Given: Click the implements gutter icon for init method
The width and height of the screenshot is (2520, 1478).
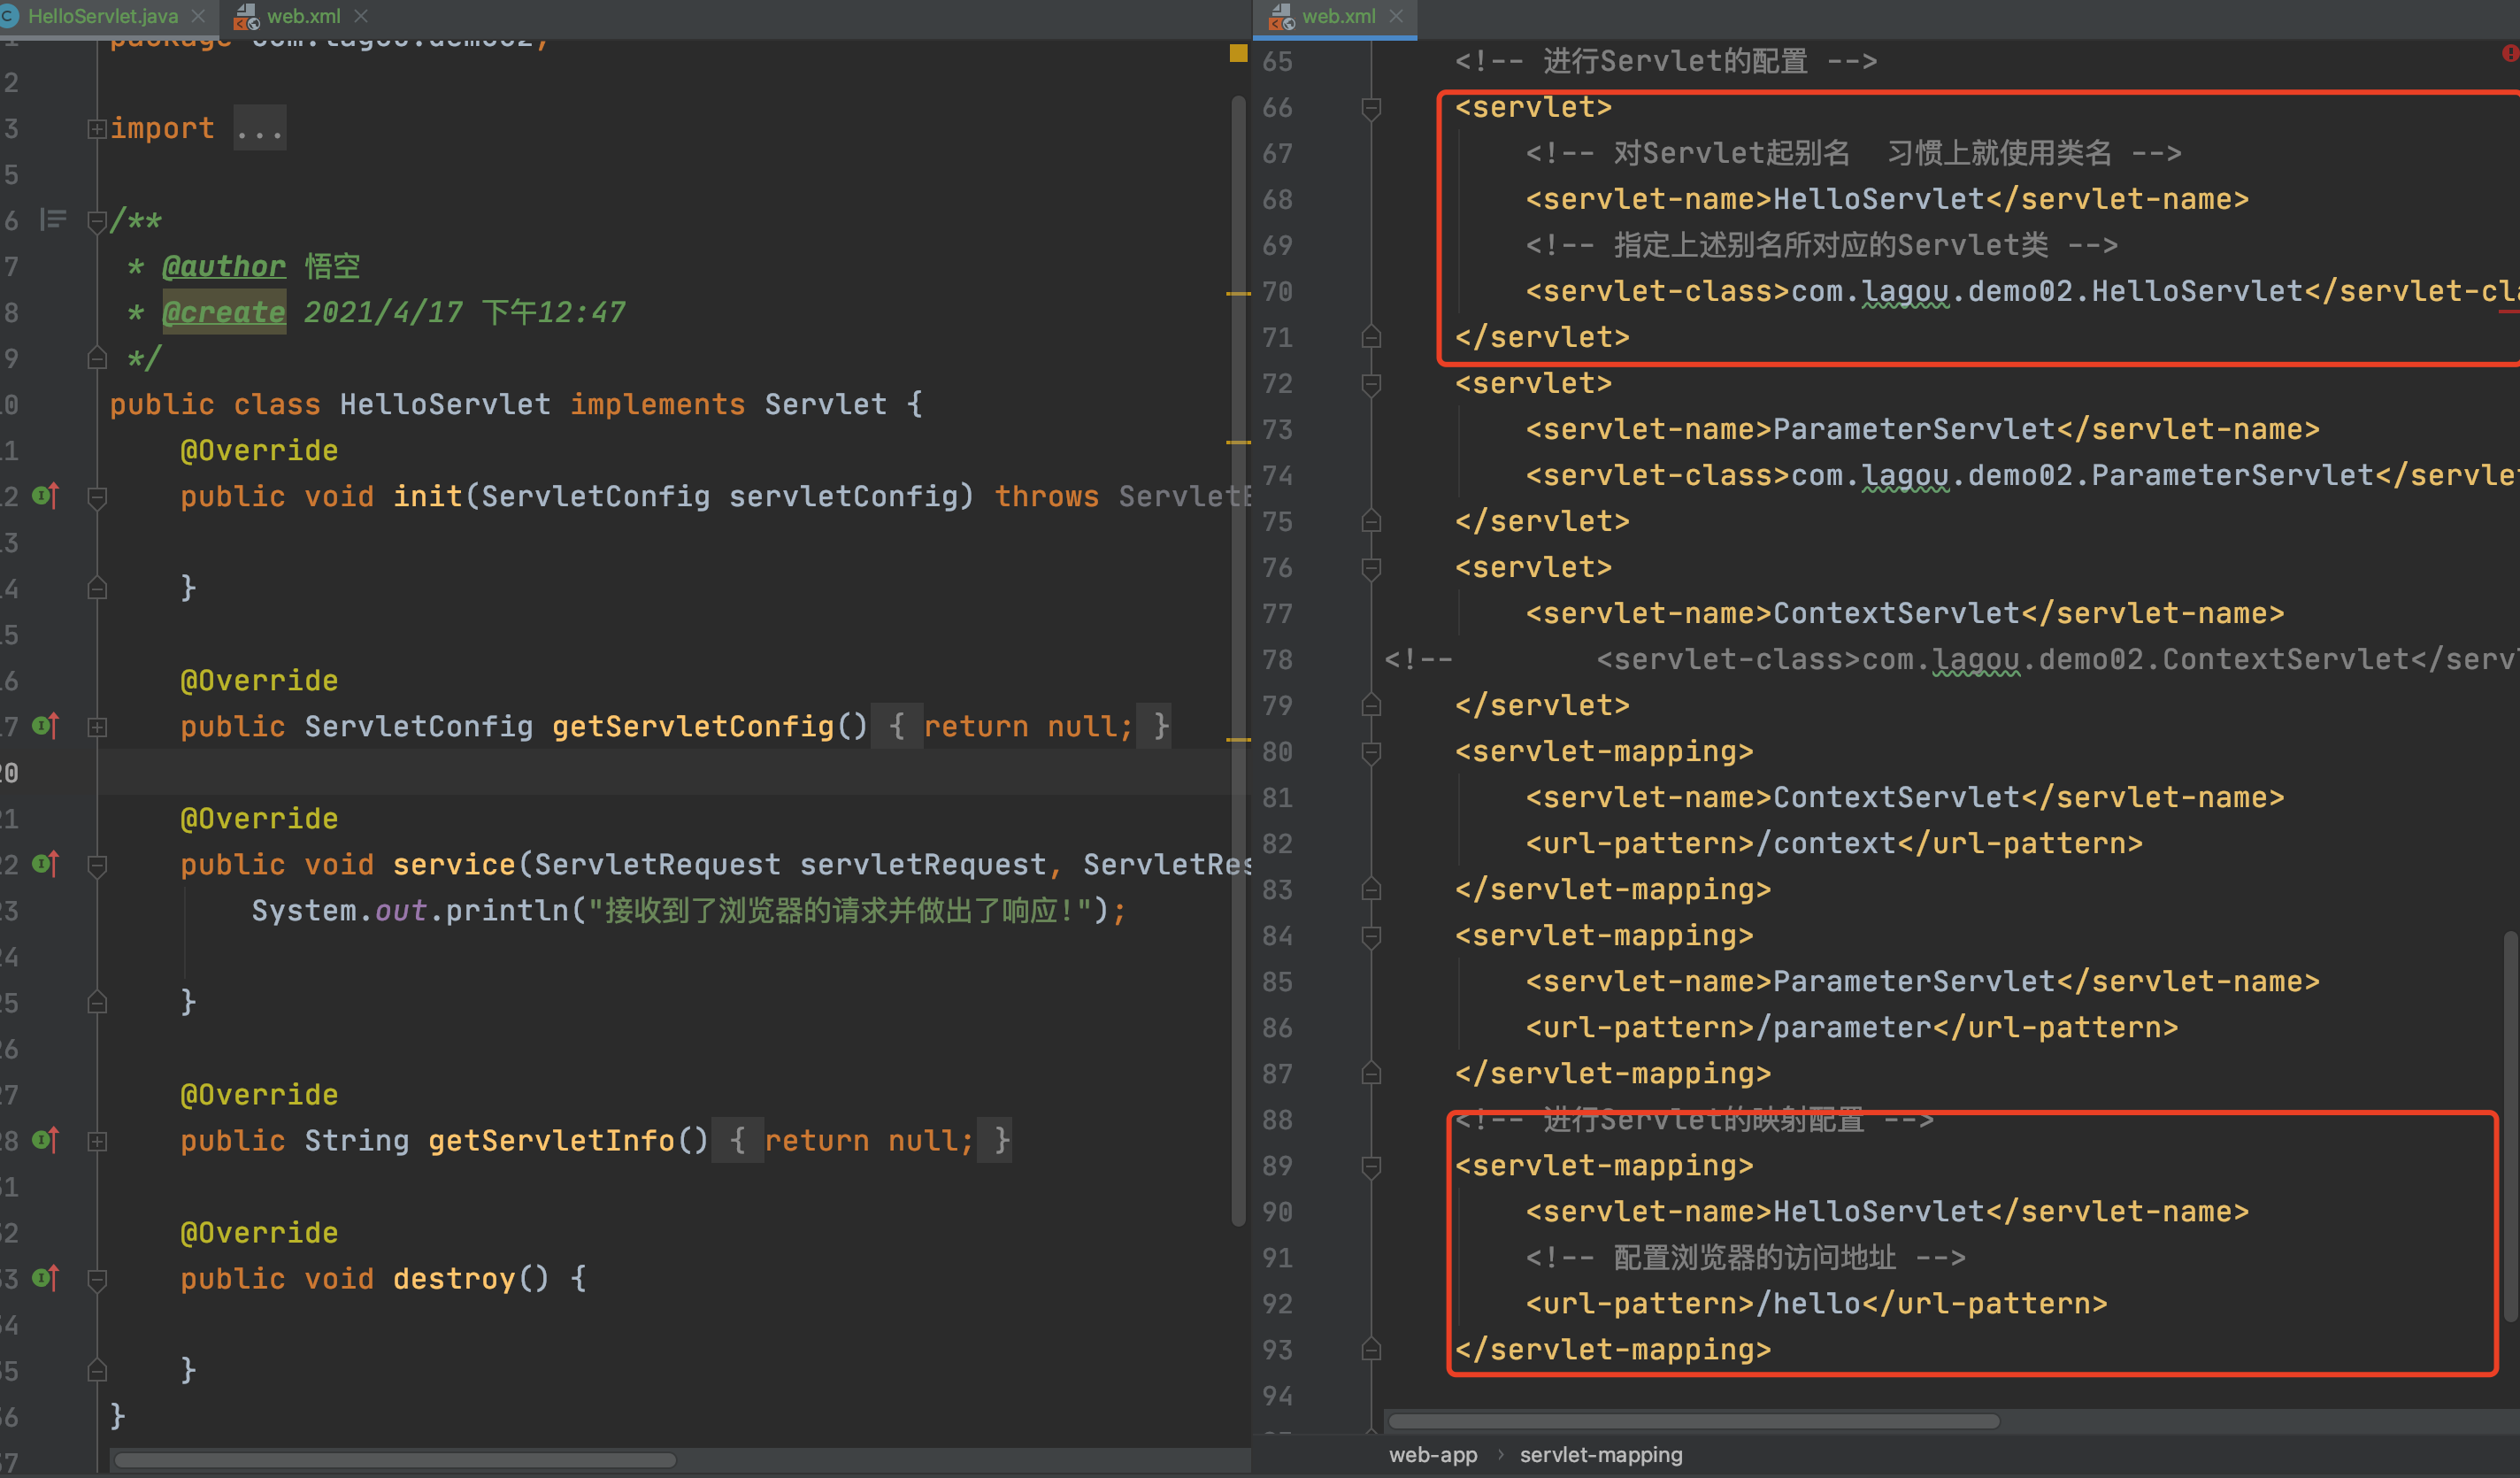Looking at the screenshot, I should click(x=46, y=495).
